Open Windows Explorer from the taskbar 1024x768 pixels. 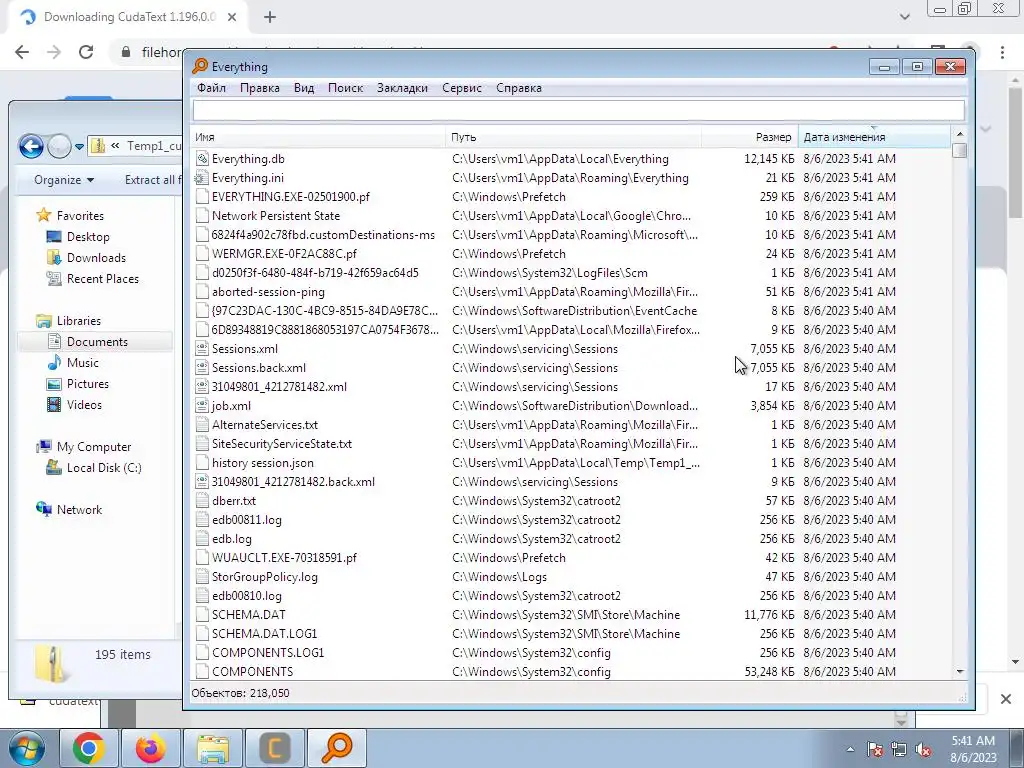pos(212,748)
